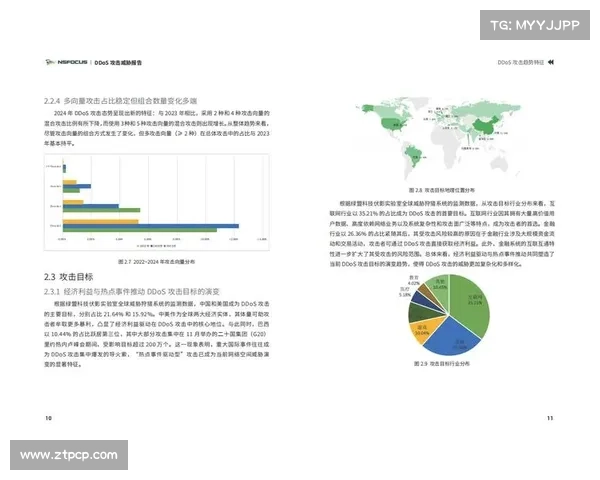Click the brown 教育 pie slice
Screen dimensions: 600x480
(x=429, y=291)
